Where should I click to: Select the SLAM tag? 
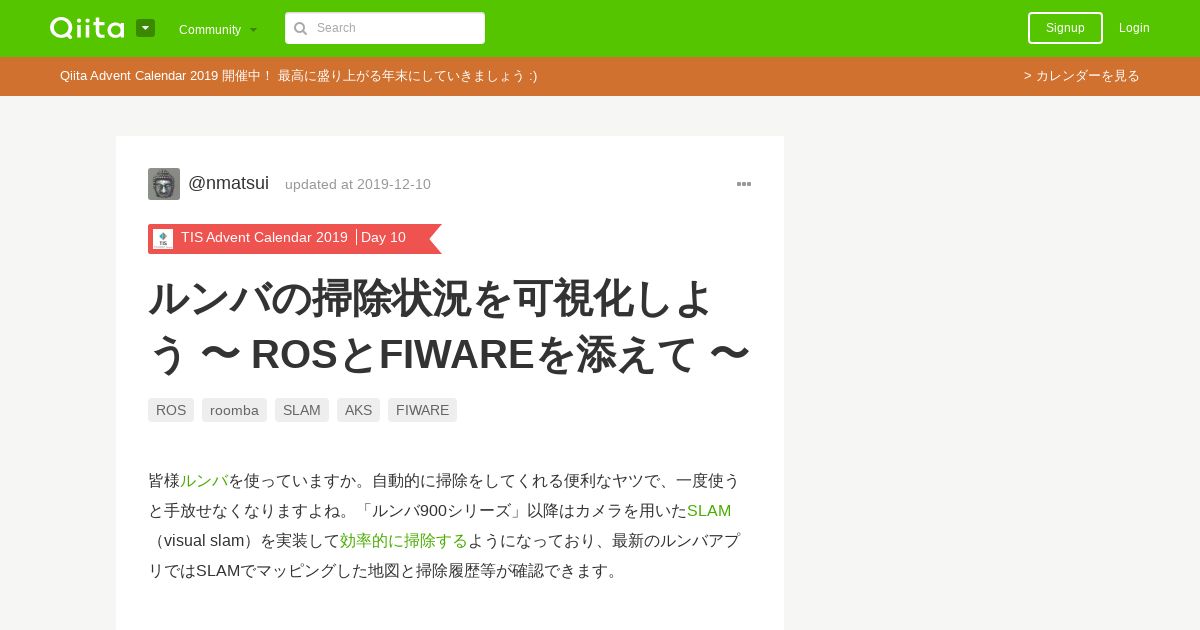[x=302, y=410]
